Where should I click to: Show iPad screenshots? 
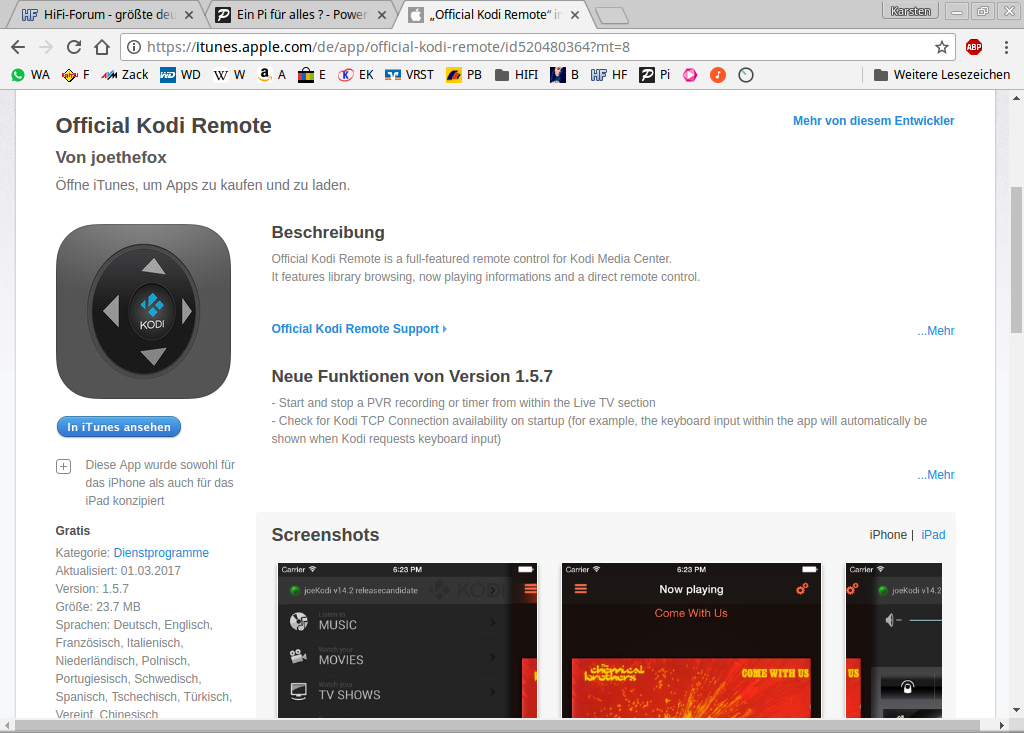click(933, 535)
